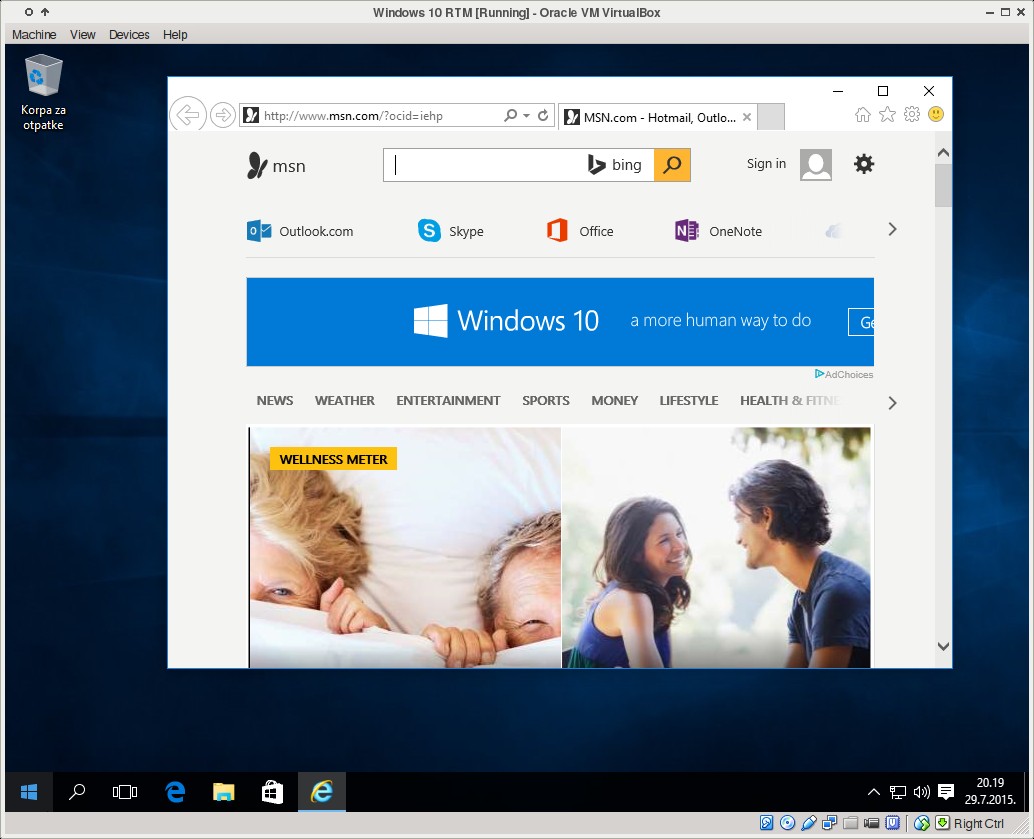Open the Favorites star icon
1034x839 pixels.
click(888, 115)
